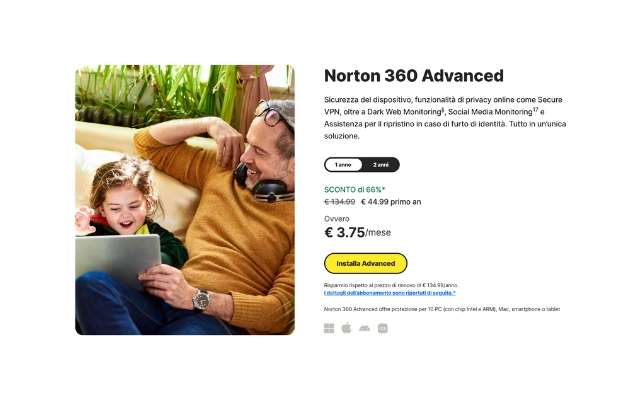Click the Installa Advanced button
The height and width of the screenshot is (400, 640).
click(x=366, y=264)
